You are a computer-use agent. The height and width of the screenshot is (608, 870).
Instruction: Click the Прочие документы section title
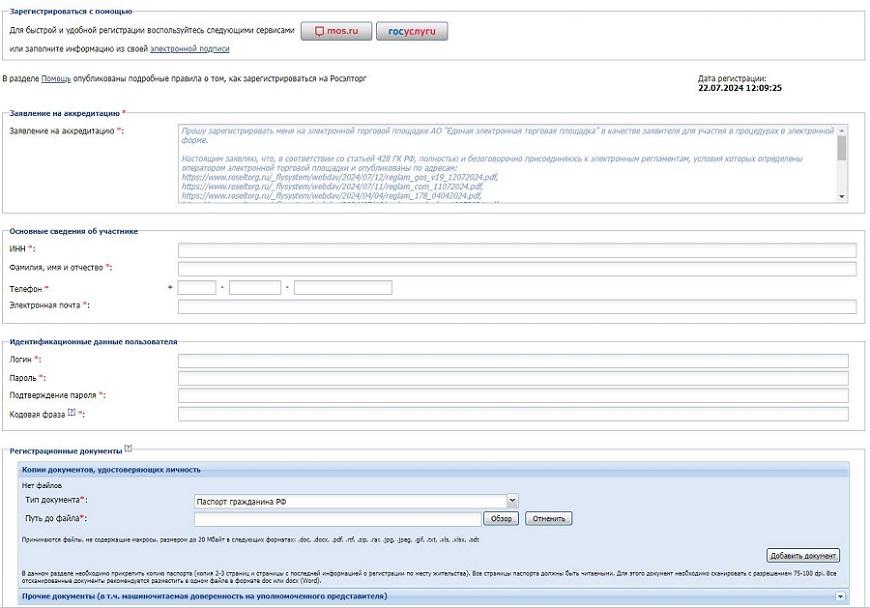(205, 596)
